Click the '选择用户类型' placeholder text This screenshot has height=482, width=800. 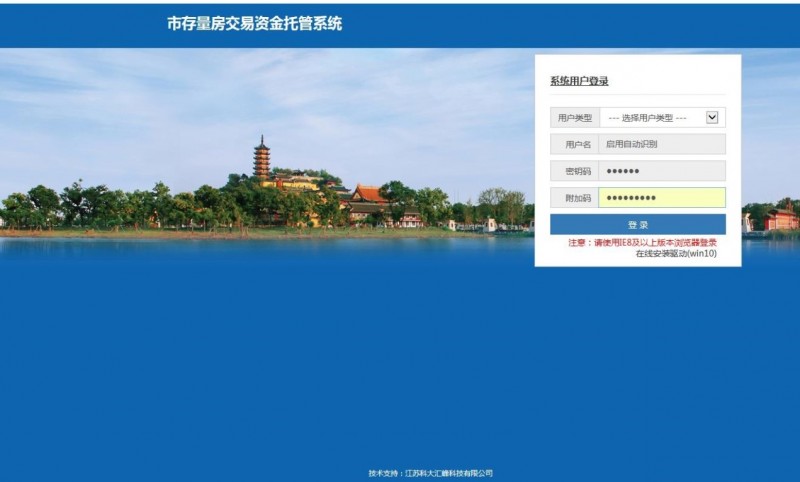647,118
